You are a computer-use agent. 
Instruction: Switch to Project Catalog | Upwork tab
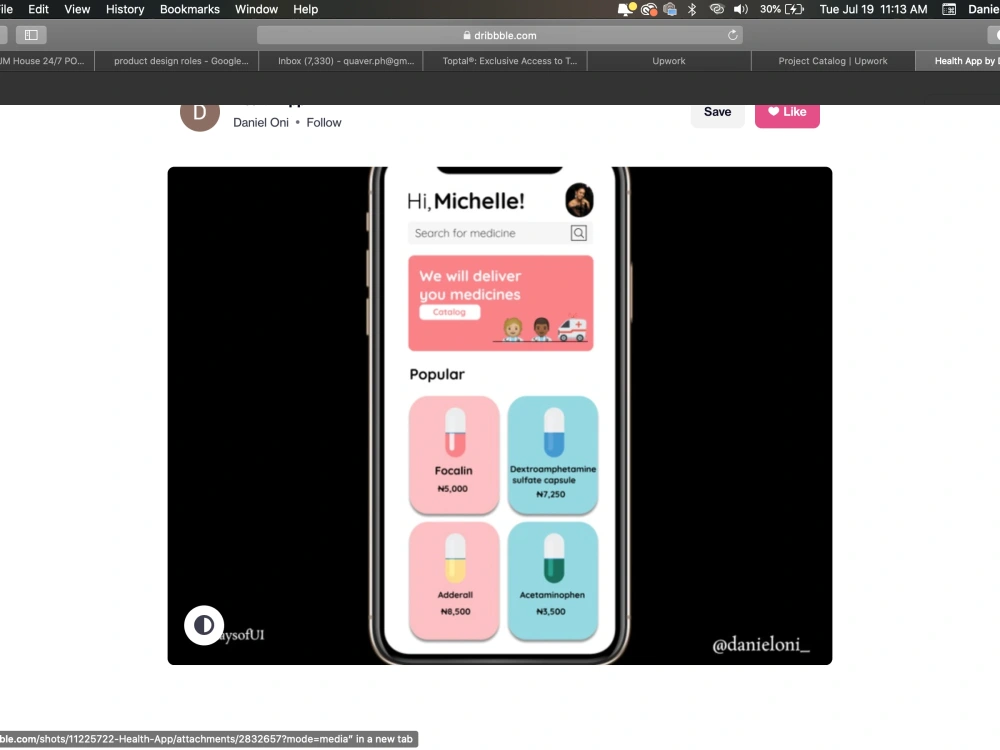(833, 61)
